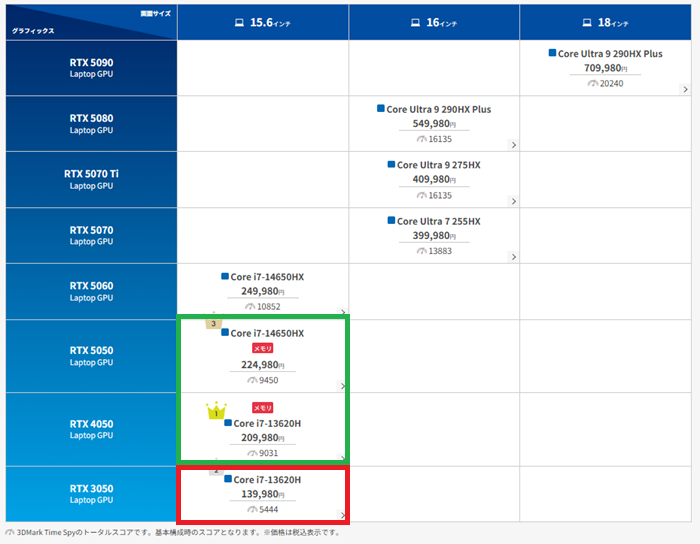Click Core i7-13620H in the RTX 4050 row
This screenshot has height=544, width=700.
[x=267, y=424]
